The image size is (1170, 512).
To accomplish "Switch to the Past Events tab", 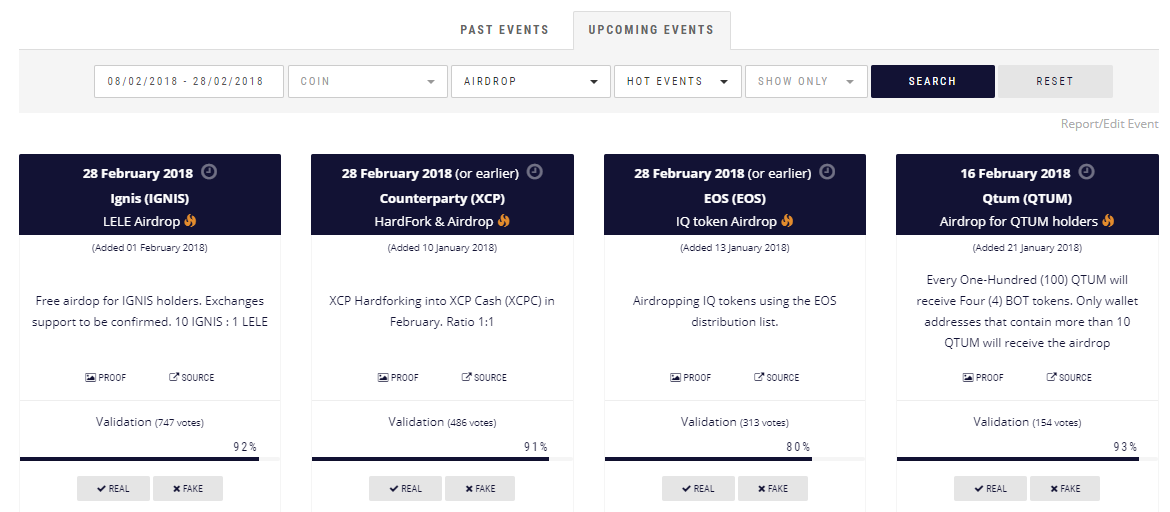I will (504, 30).
